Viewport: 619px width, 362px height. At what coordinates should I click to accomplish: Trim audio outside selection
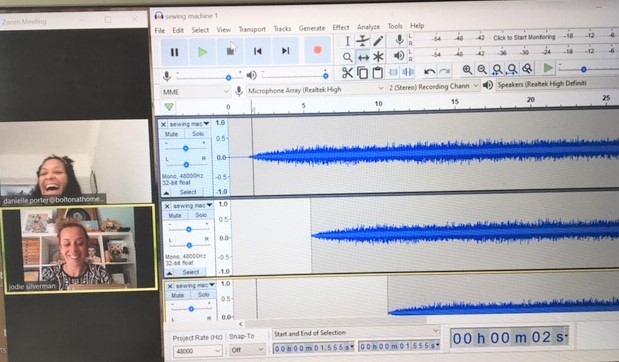(393, 72)
